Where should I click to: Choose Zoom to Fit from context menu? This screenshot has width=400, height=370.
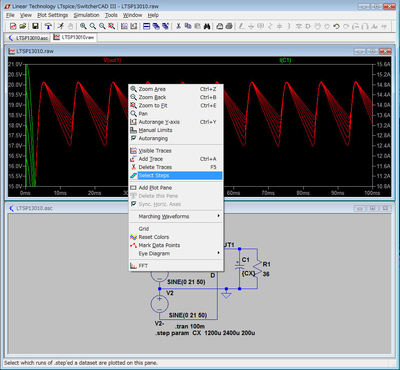(176, 105)
